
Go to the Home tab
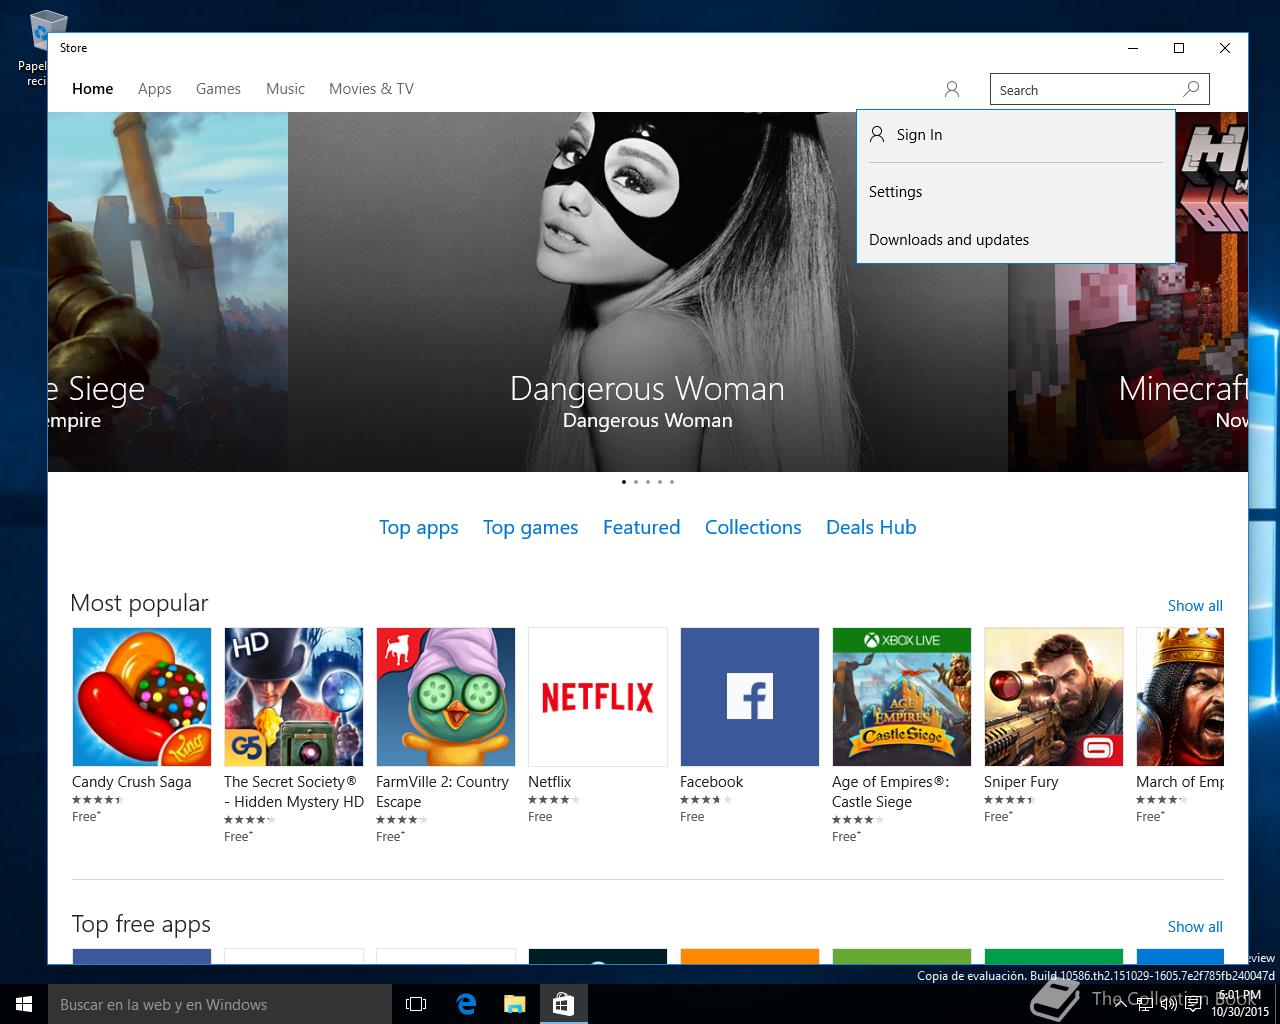[93, 89]
